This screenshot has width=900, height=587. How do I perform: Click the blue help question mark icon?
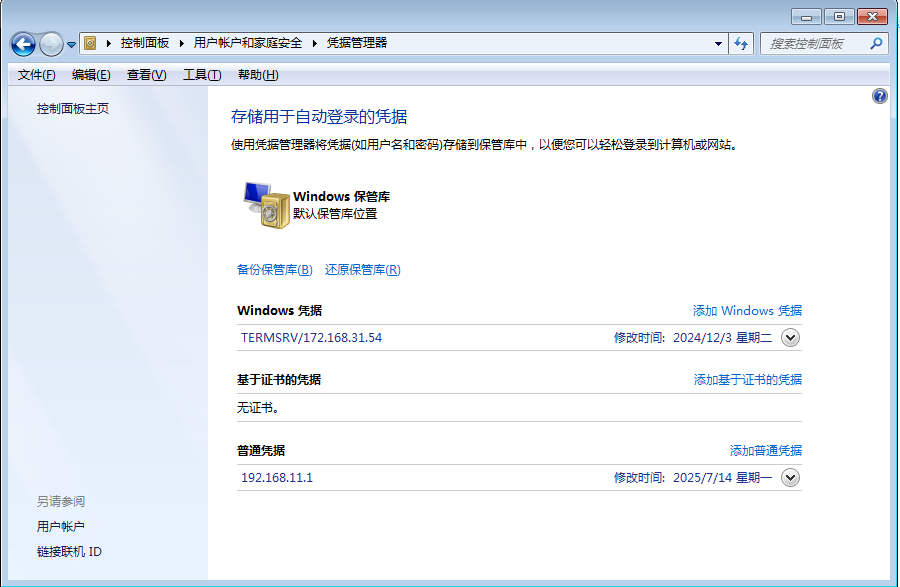click(880, 96)
